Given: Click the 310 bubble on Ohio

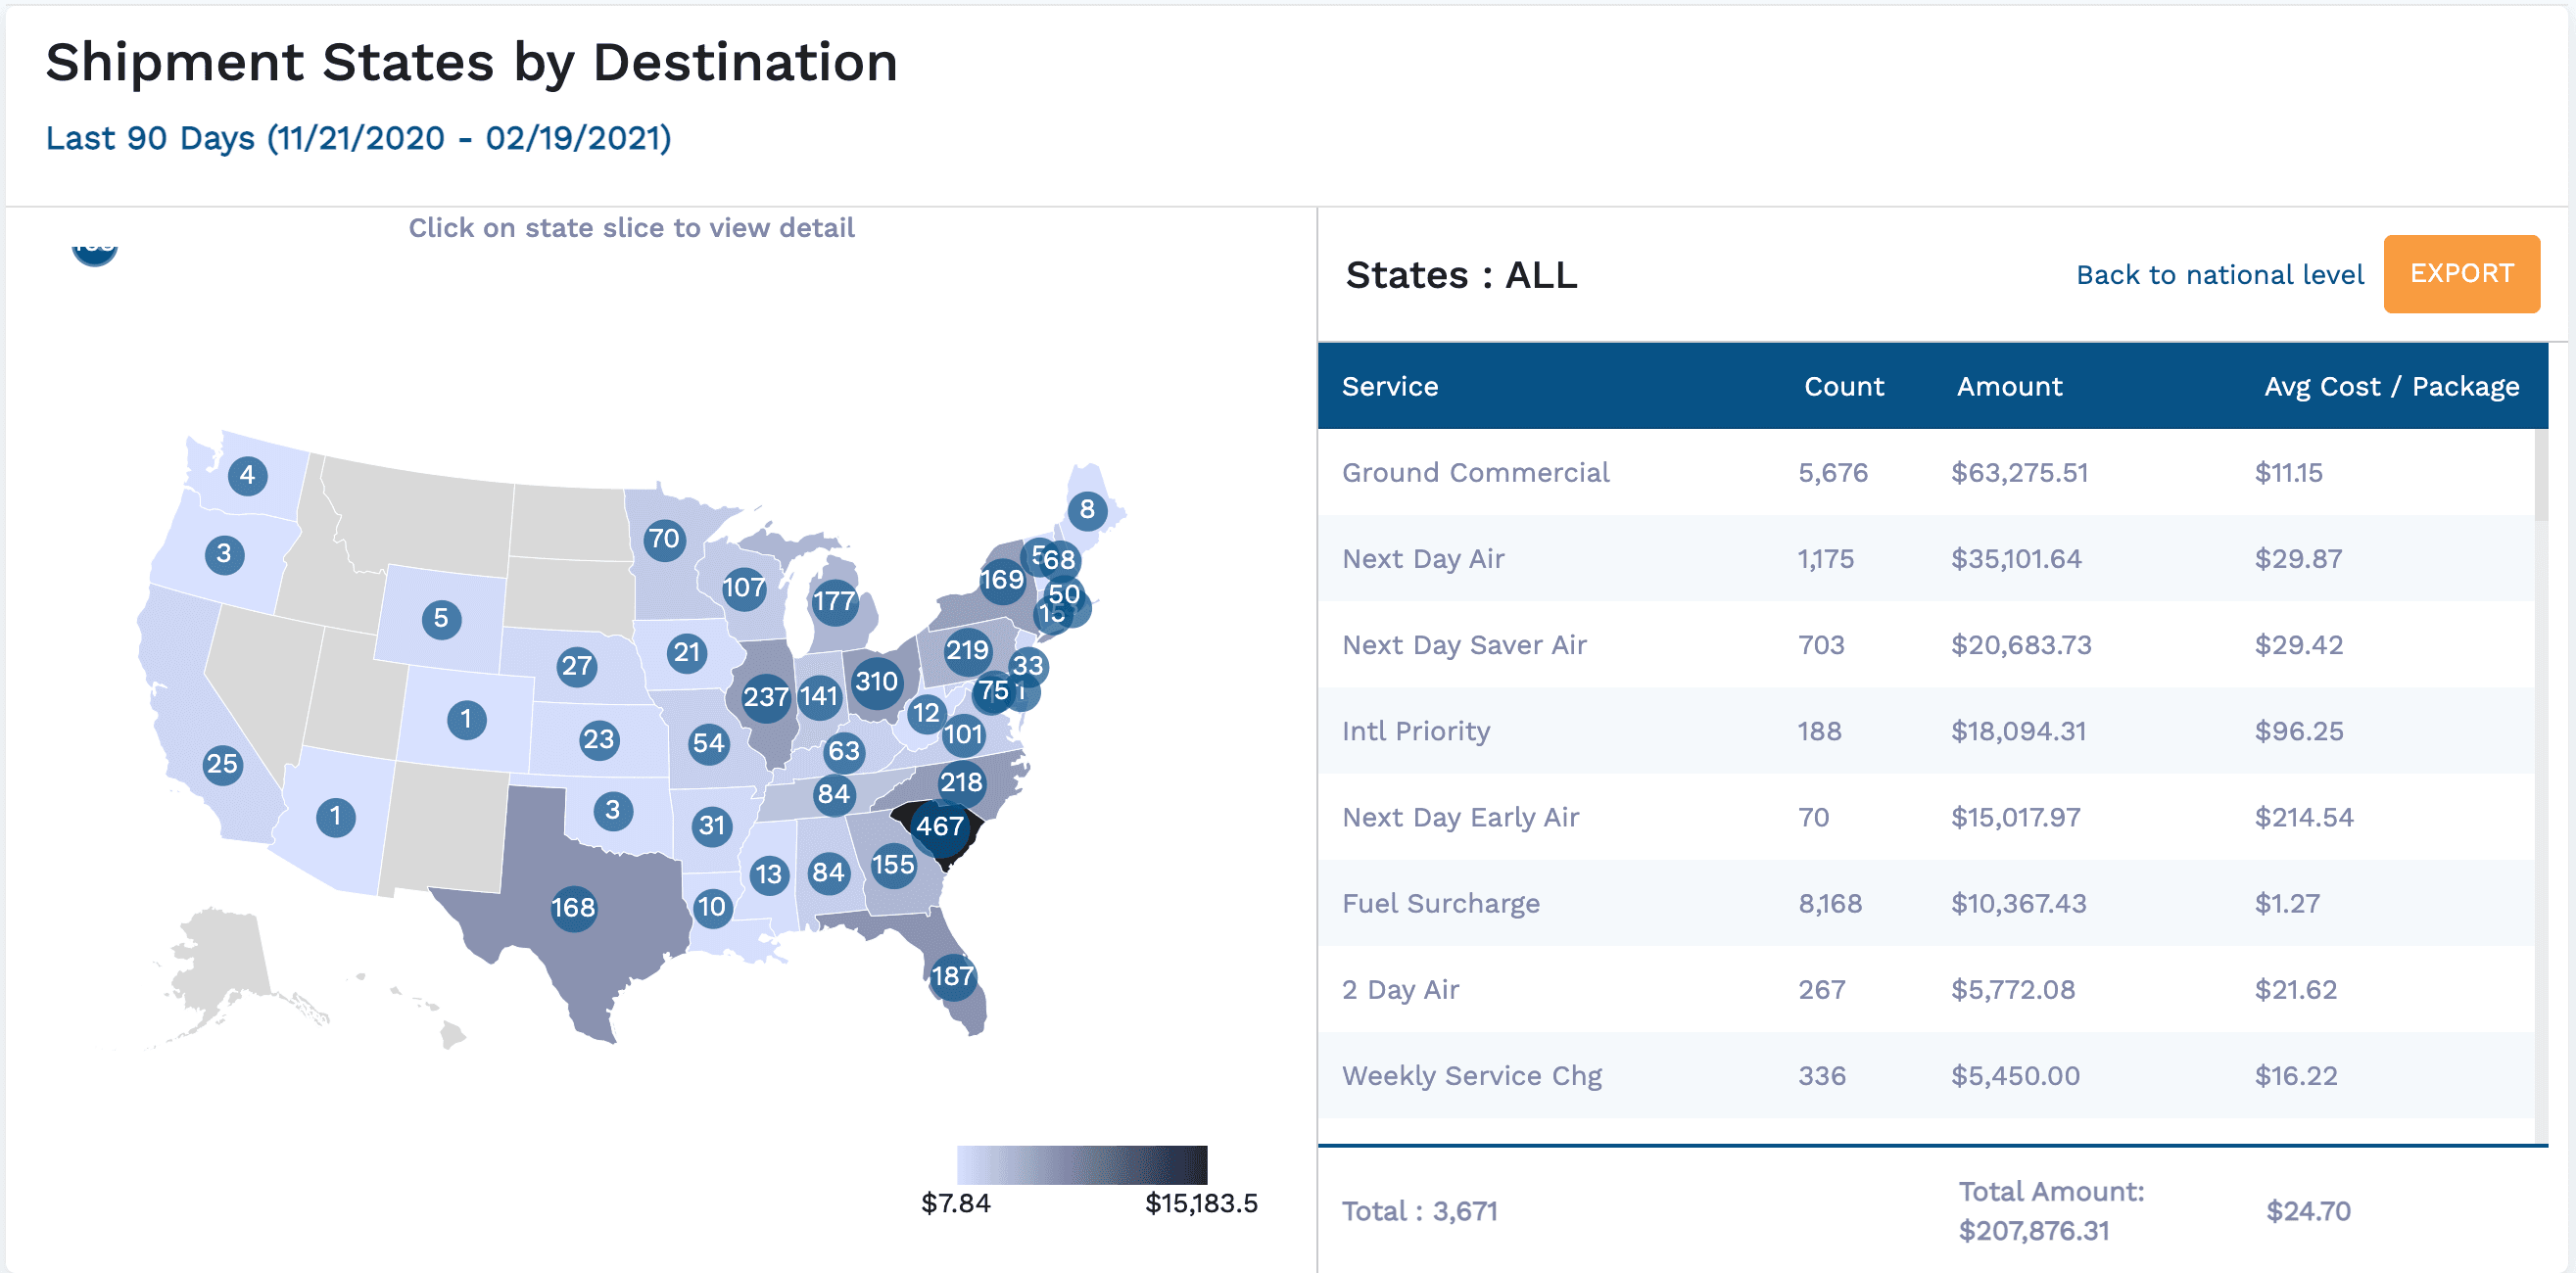Looking at the screenshot, I should (876, 682).
